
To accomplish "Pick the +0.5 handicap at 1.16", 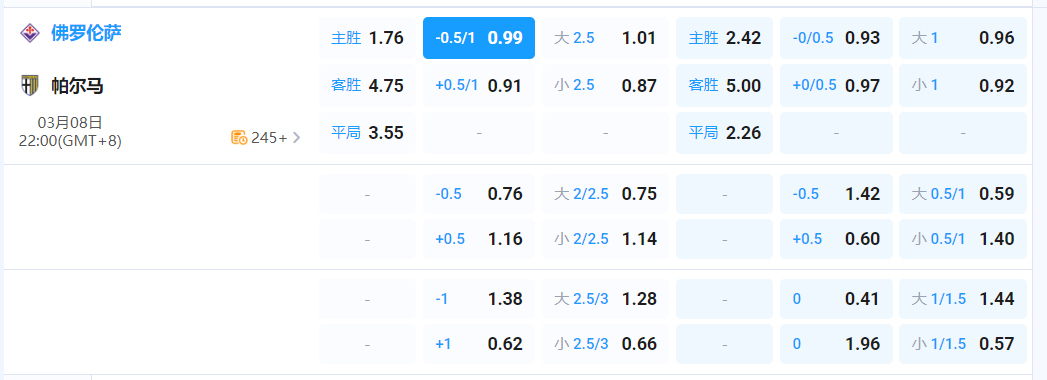I will coord(479,239).
